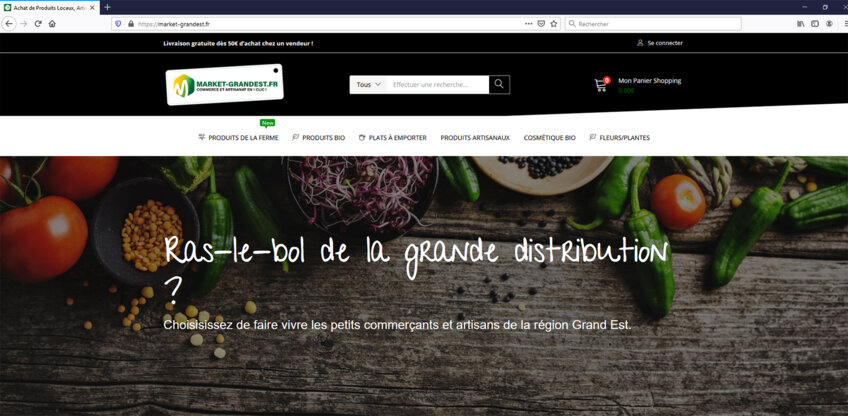Image resolution: width=848 pixels, height=416 pixels.
Task: Go to Cosmétique Bio section
Action: pos(550,138)
